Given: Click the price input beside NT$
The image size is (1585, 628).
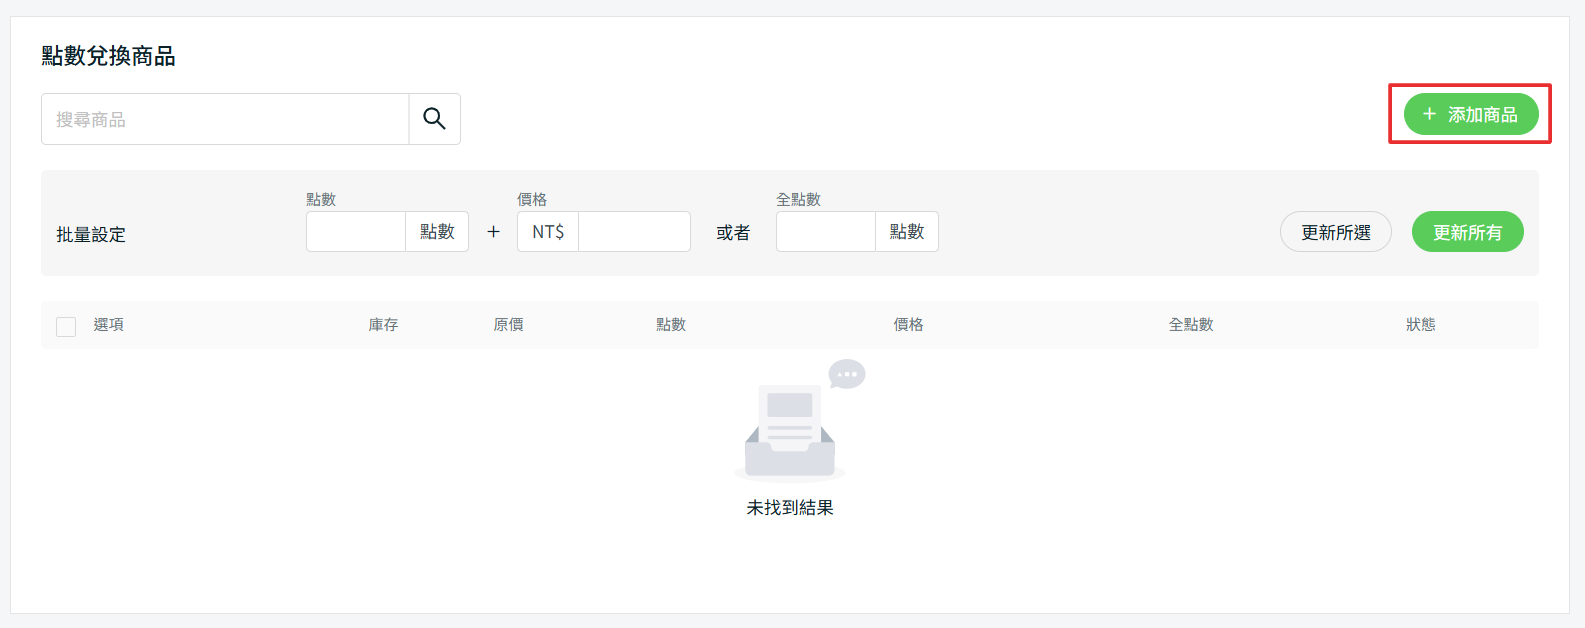Looking at the screenshot, I should tap(634, 232).
